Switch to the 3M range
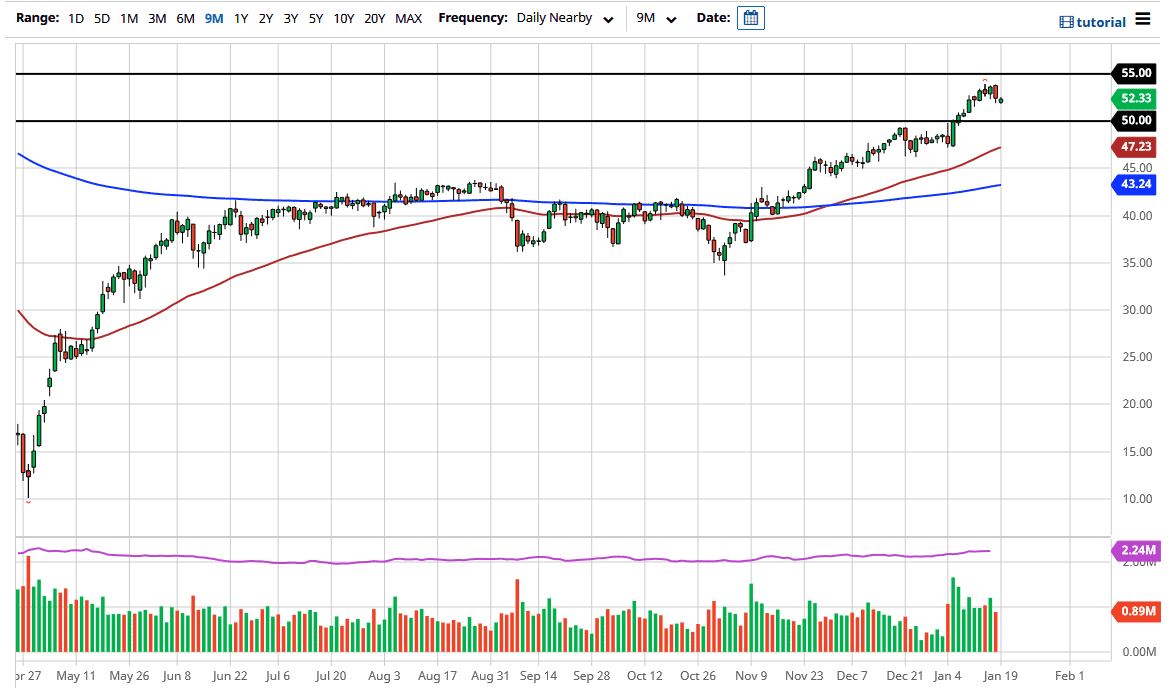Image resolution: width=1171 pixels, height=698 pixels. tap(156, 18)
